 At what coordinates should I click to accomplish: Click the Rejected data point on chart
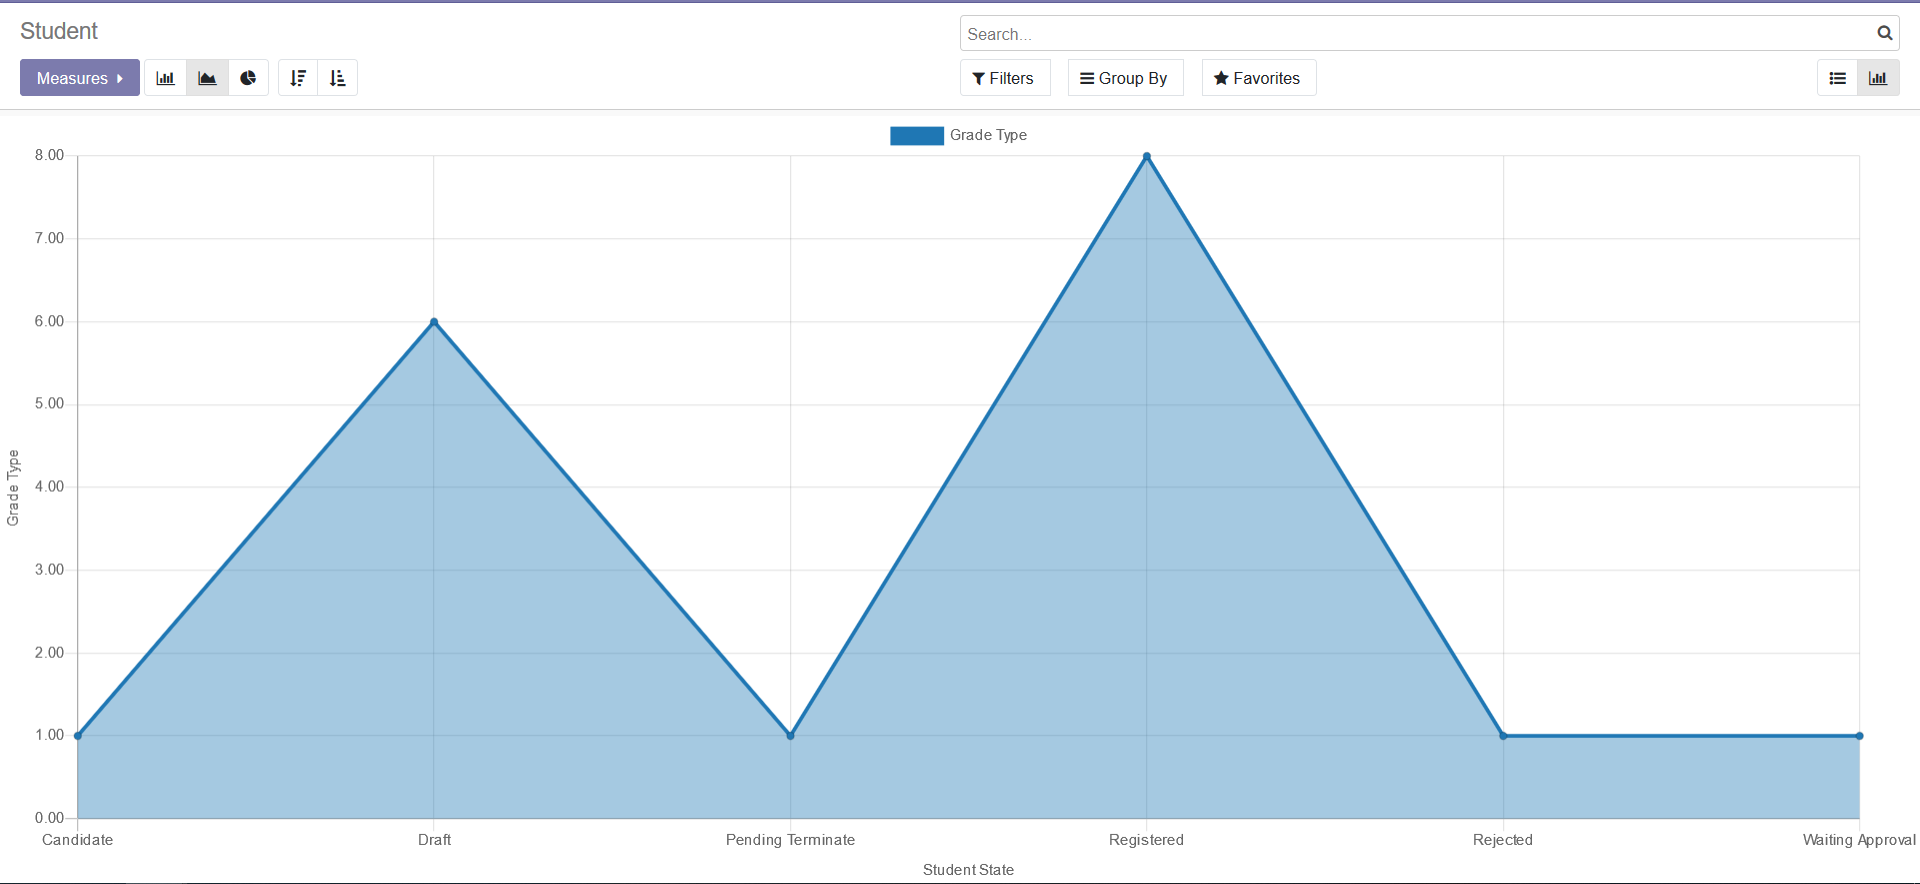coord(1503,736)
